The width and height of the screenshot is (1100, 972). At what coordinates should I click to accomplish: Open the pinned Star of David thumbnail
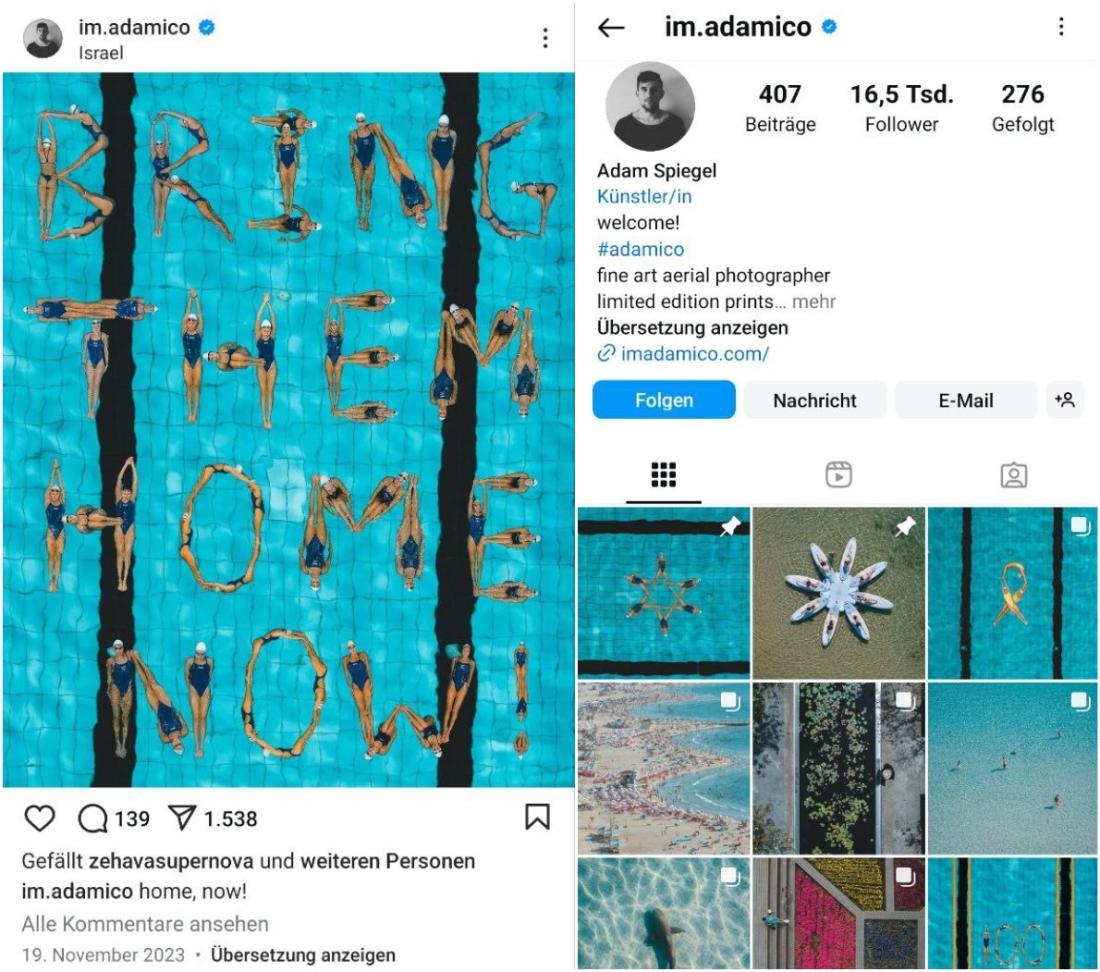click(x=664, y=593)
